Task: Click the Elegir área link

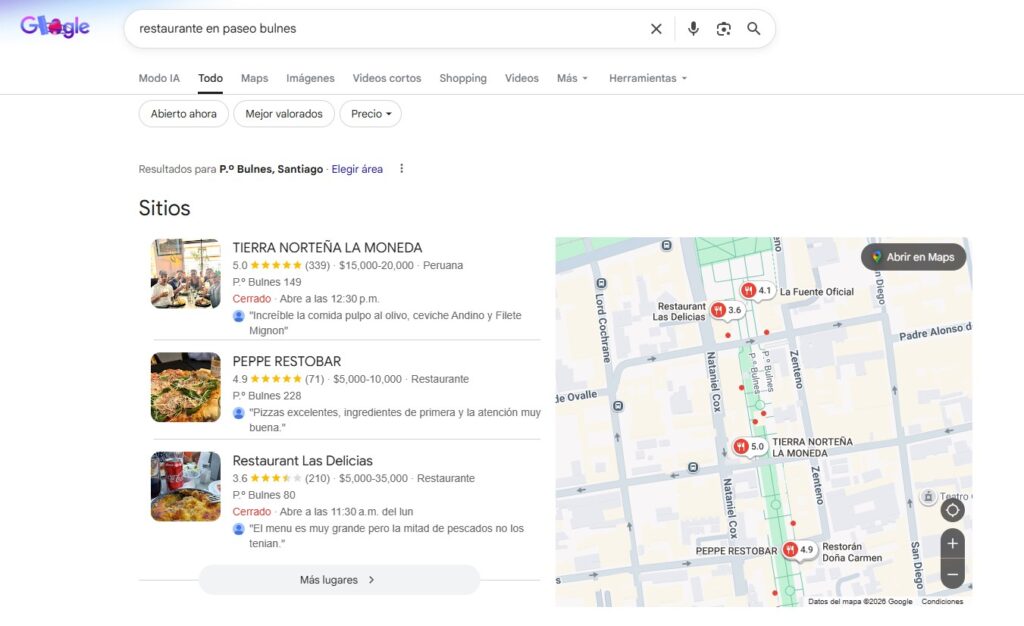Action: pyautogui.click(x=357, y=169)
